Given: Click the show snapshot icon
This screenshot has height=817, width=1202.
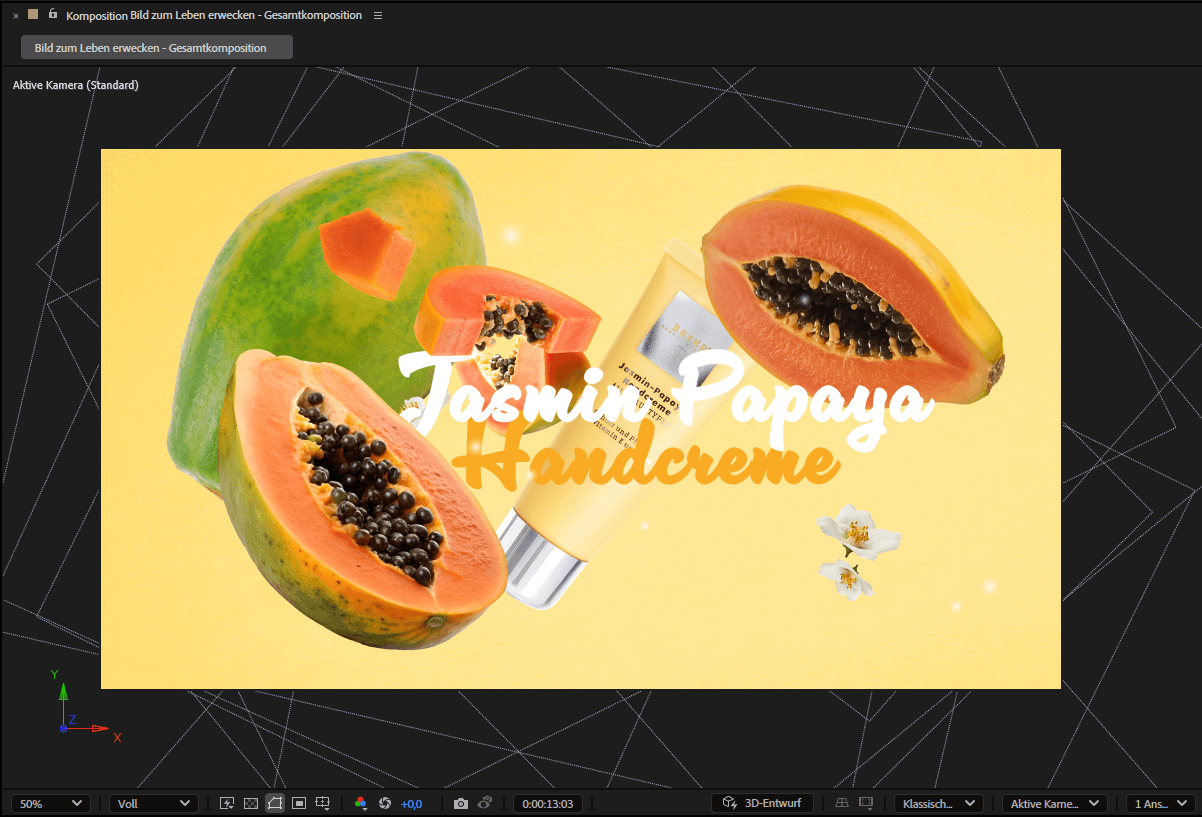Looking at the screenshot, I should [485, 803].
